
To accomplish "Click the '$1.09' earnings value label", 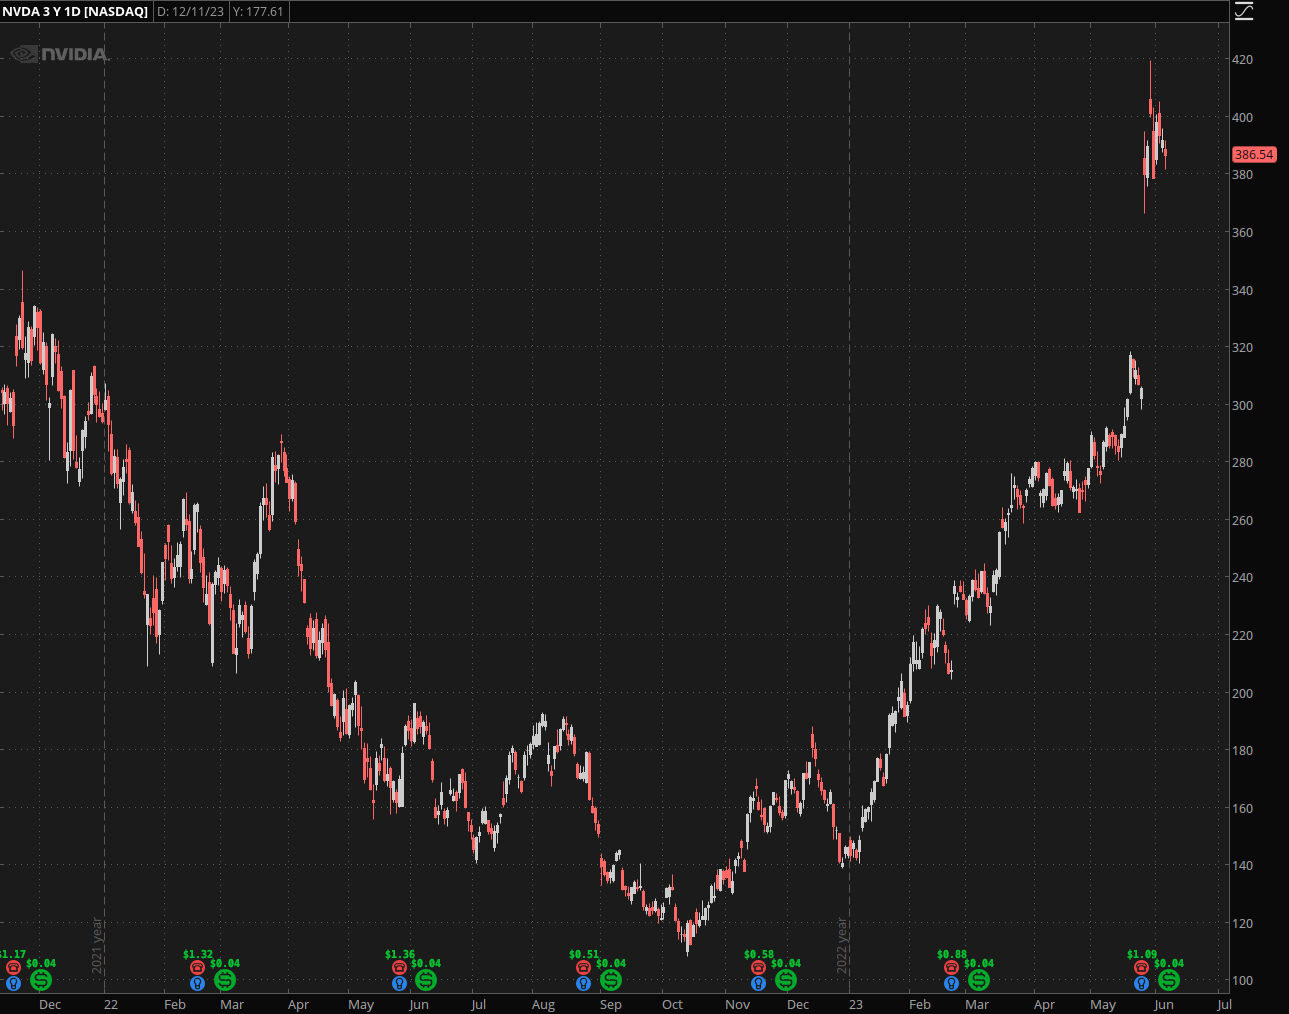I will pyautogui.click(x=1142, y=955).
